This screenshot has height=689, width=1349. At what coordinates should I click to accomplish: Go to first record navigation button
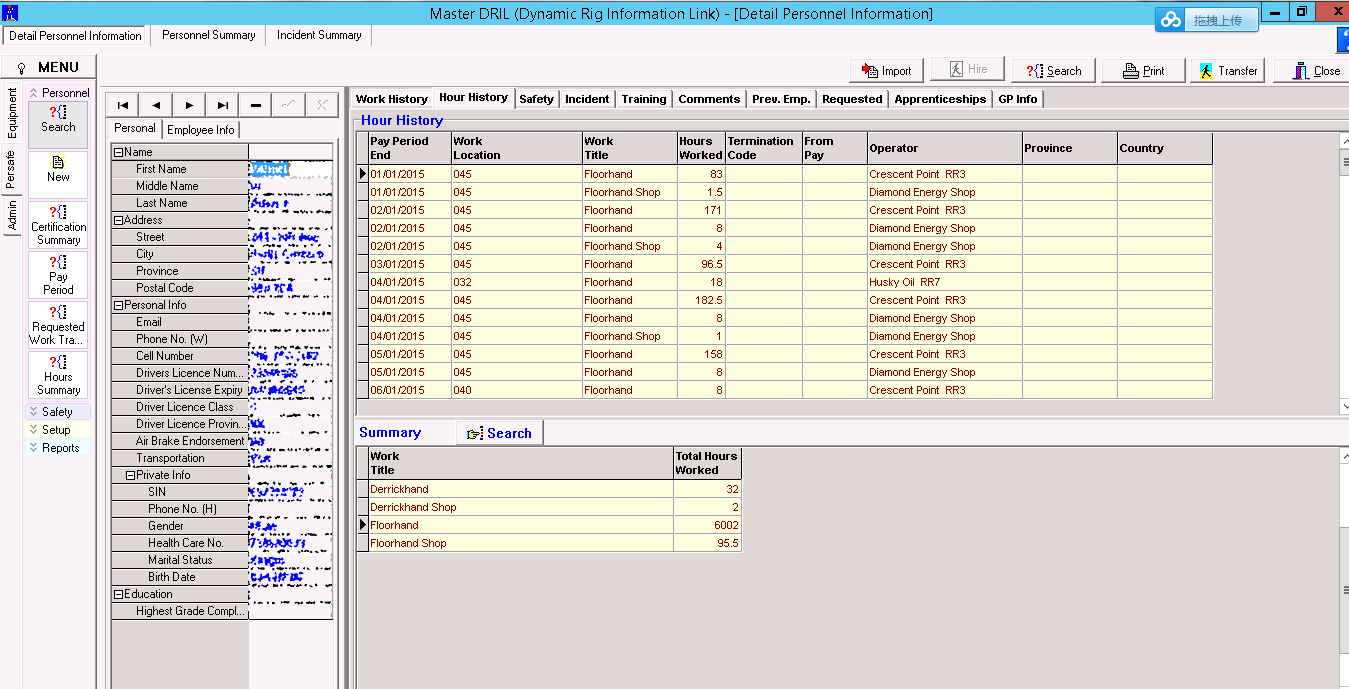point(122,105)
